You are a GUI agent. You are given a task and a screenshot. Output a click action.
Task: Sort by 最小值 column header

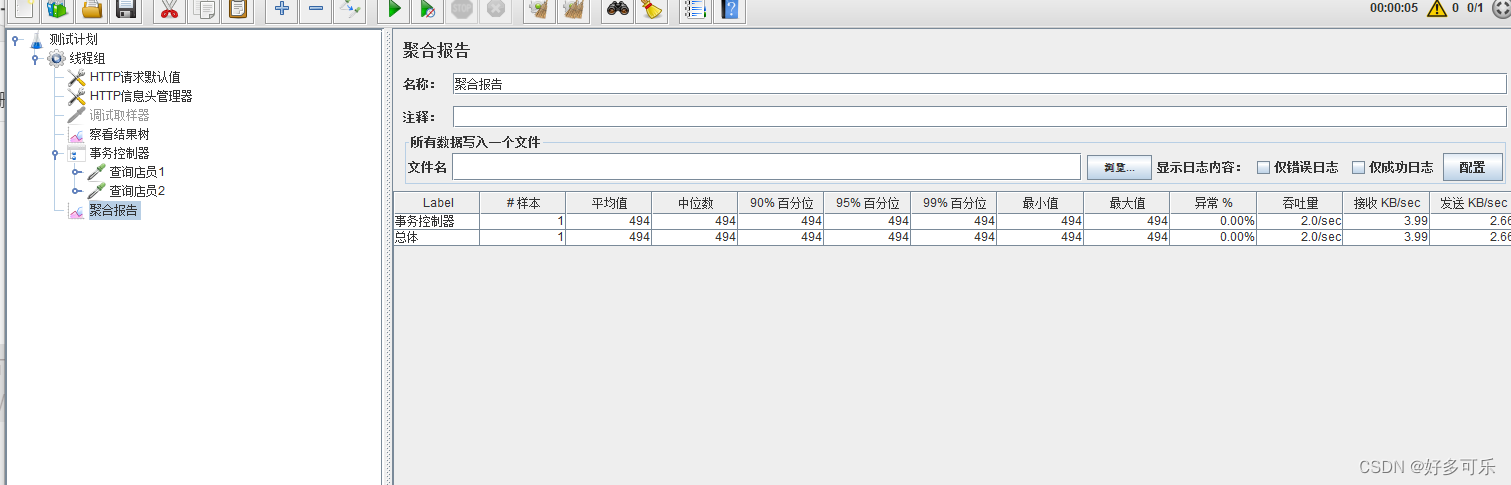tap(1040, 202)
